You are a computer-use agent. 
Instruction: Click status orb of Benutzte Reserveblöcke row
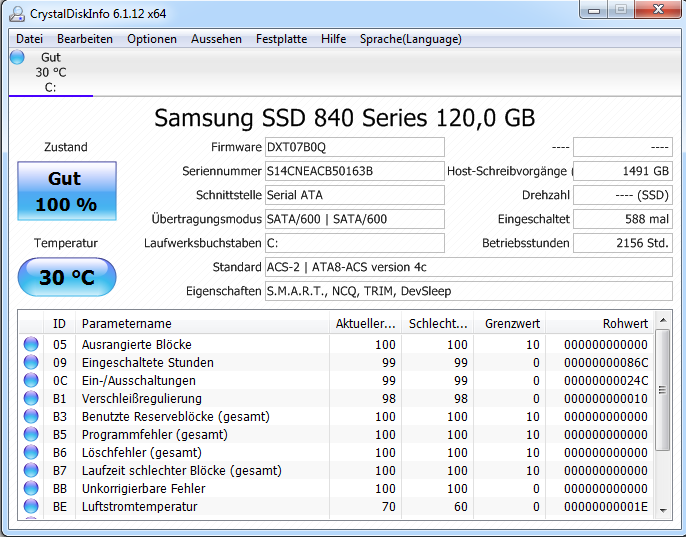tap(31, 416)
